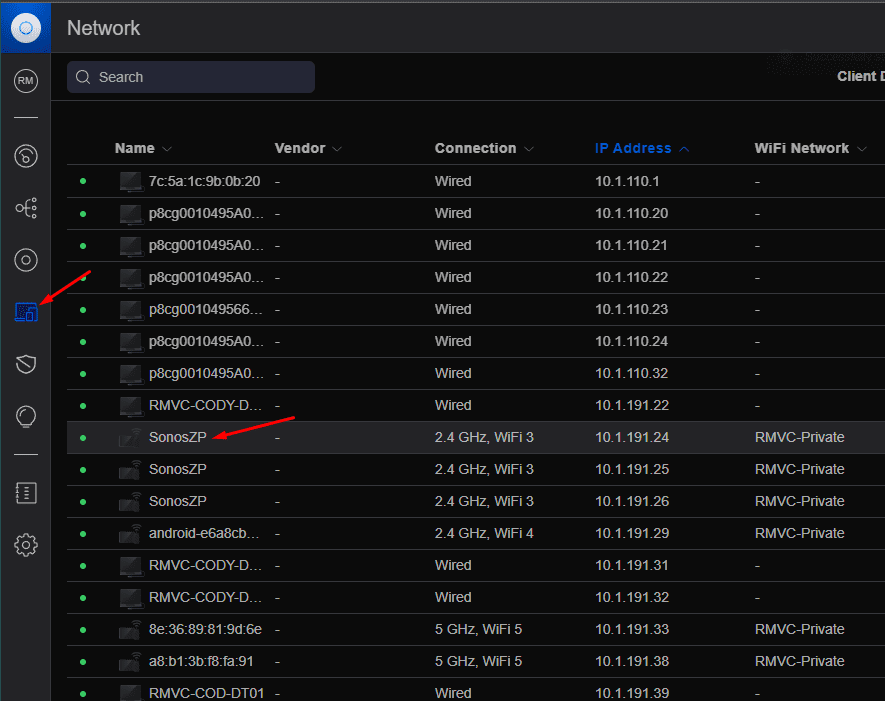The image size is (885, 701).
Task: Select the client at 10.1.110.21
Action: (206, 246)
